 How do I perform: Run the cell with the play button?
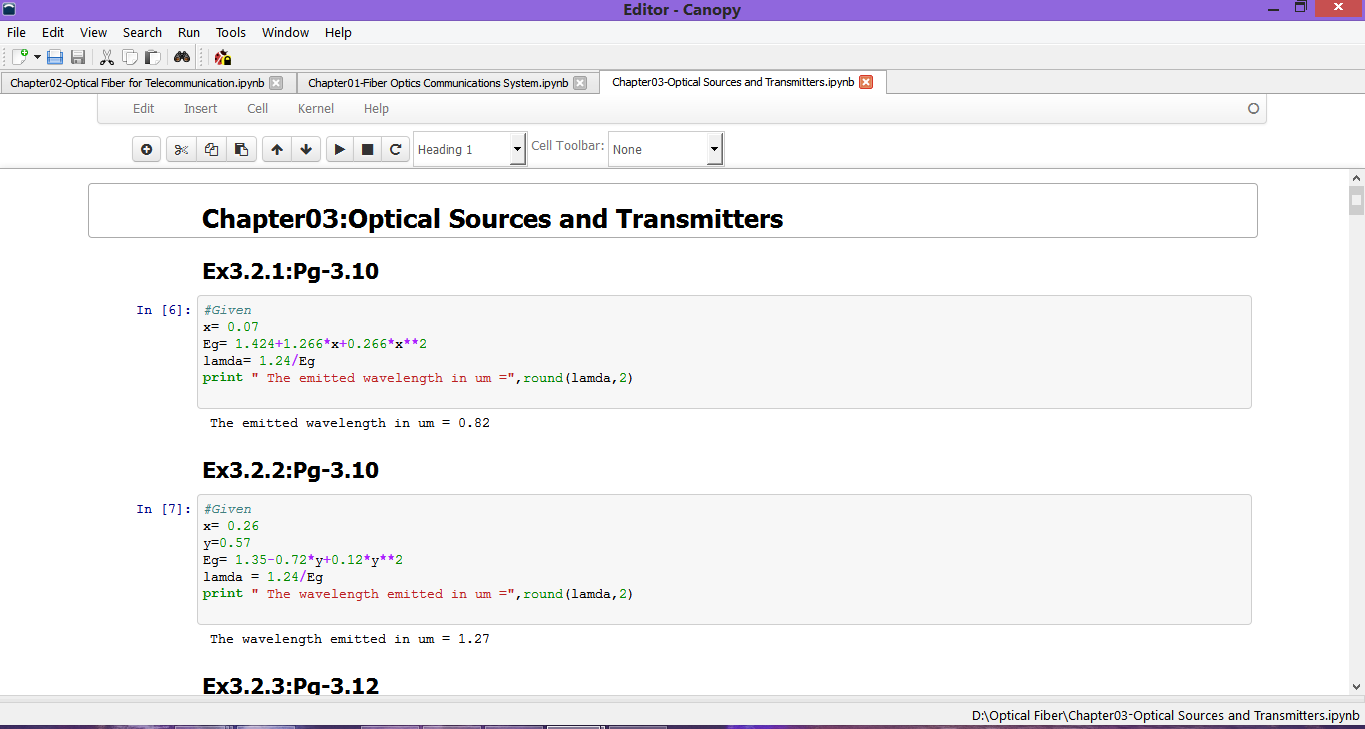340,150
